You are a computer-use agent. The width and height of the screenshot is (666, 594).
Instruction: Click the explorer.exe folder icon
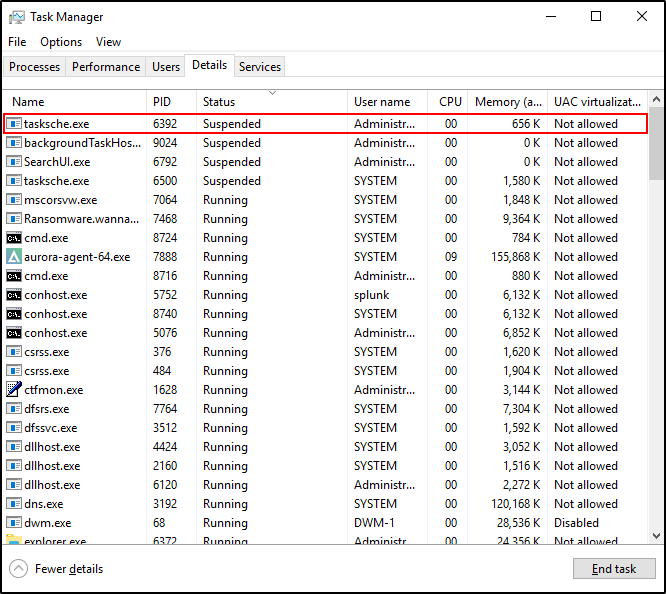point(14,541)
